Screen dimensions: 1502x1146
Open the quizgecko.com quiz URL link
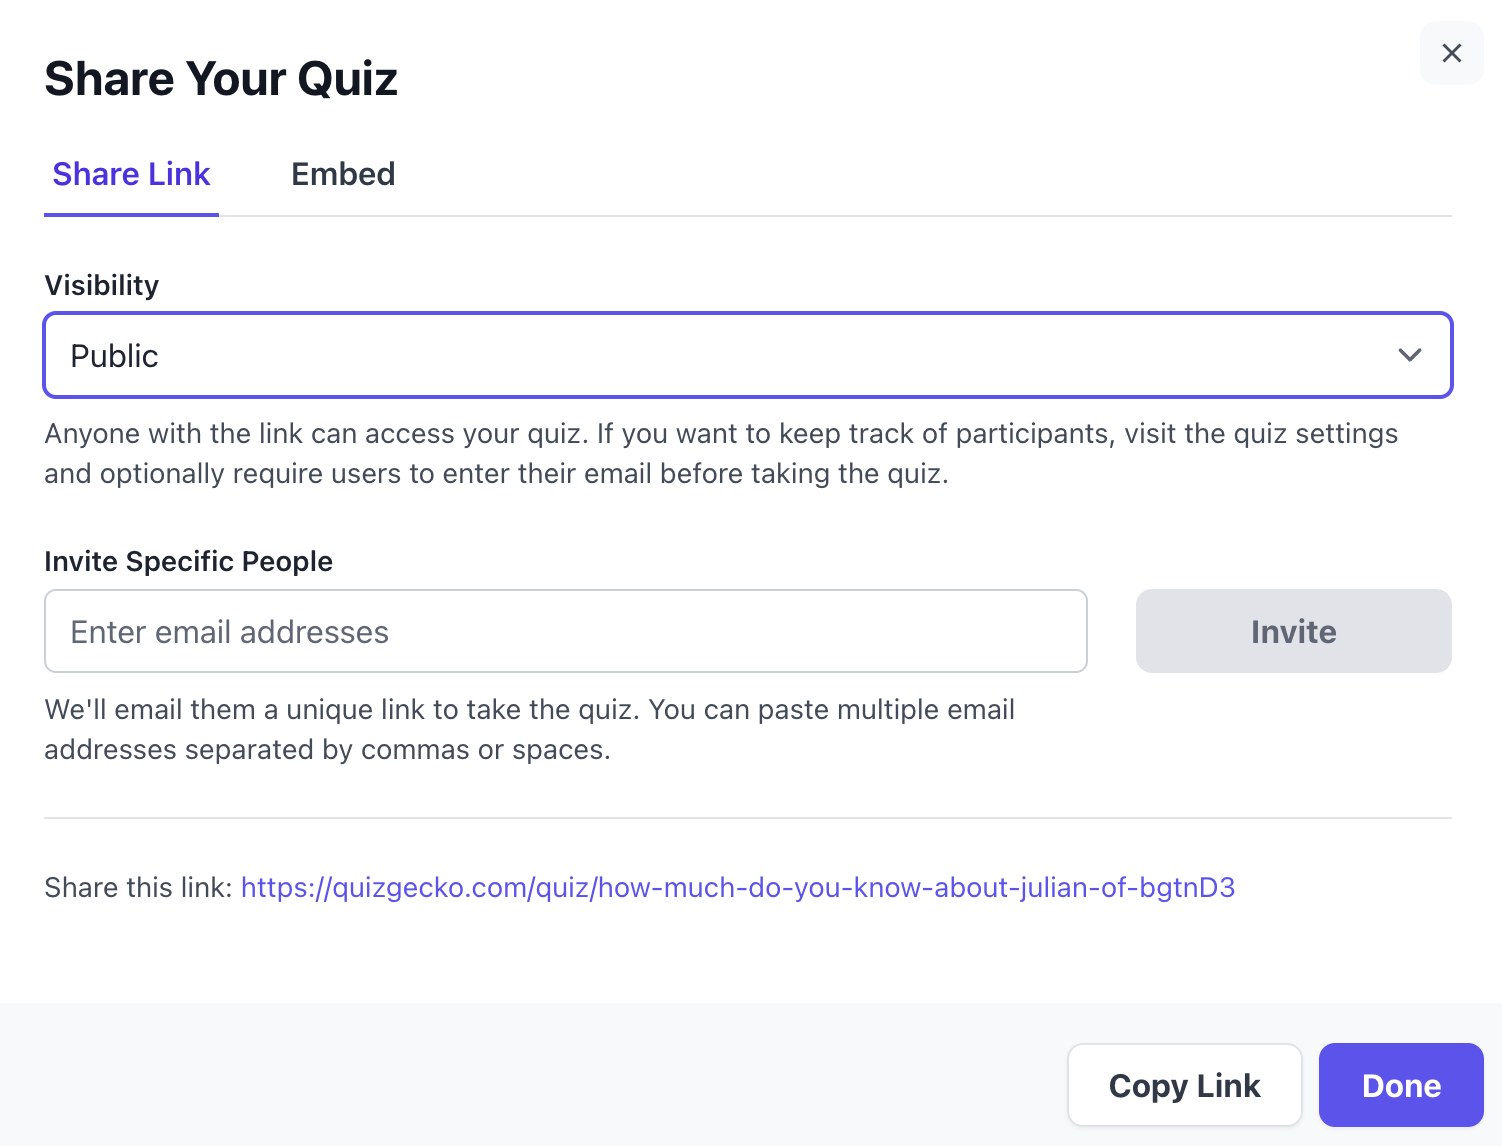click(738, 887)
